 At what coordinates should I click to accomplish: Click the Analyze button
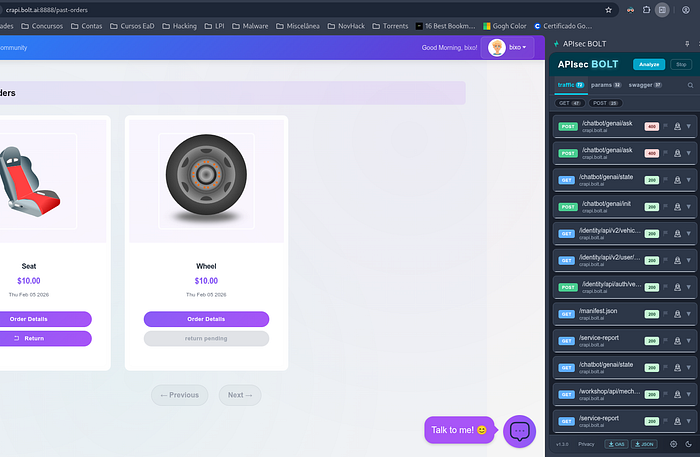tap(649, 64)
